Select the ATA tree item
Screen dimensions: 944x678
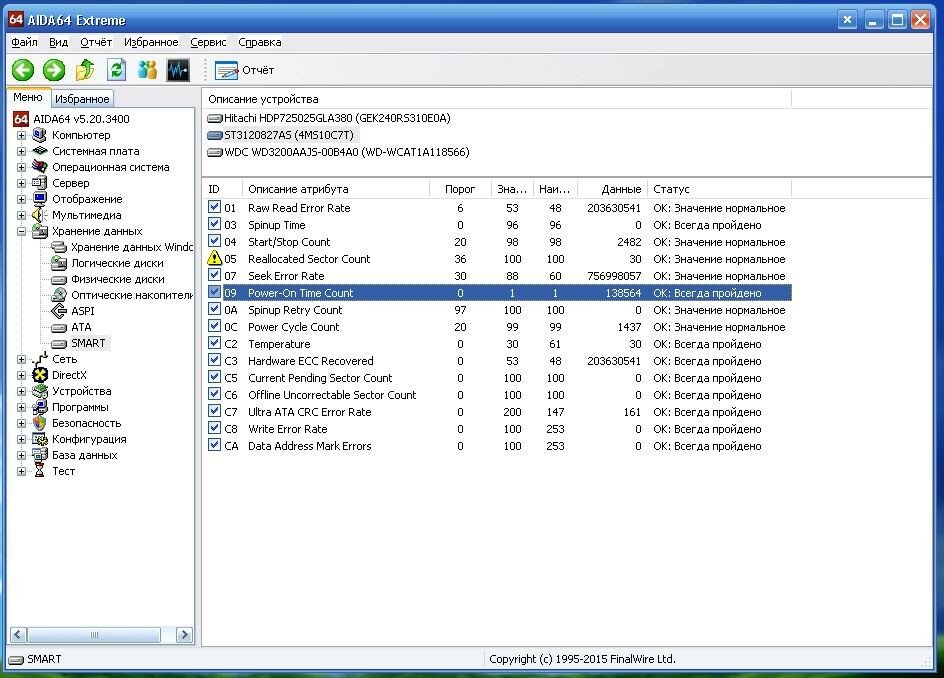coord(81,327)
